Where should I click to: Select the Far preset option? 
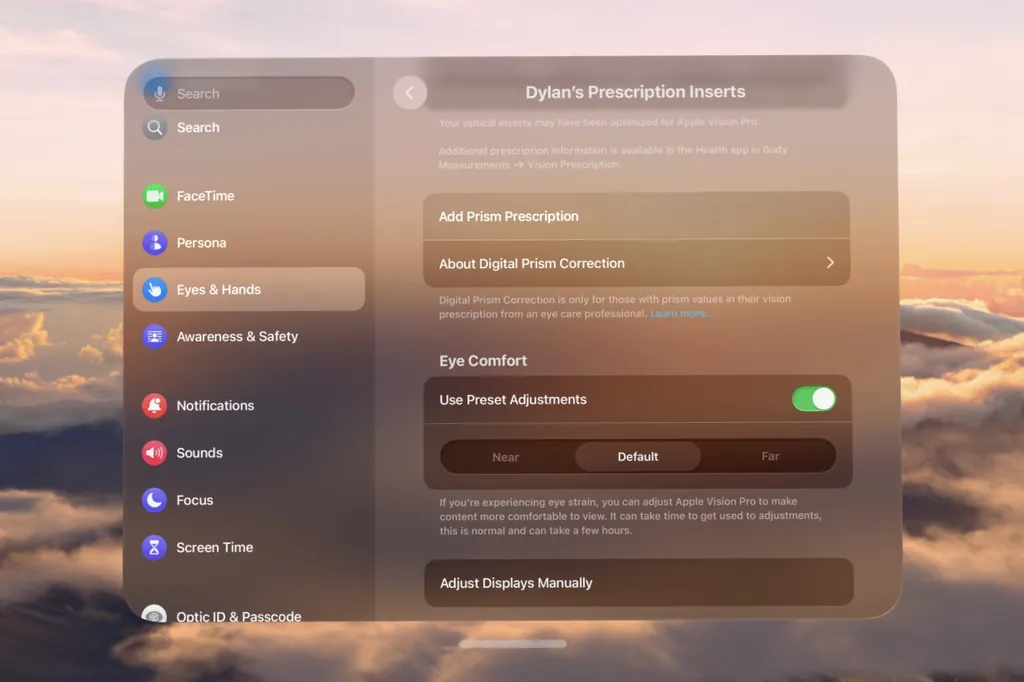click(x=770, y=457)
